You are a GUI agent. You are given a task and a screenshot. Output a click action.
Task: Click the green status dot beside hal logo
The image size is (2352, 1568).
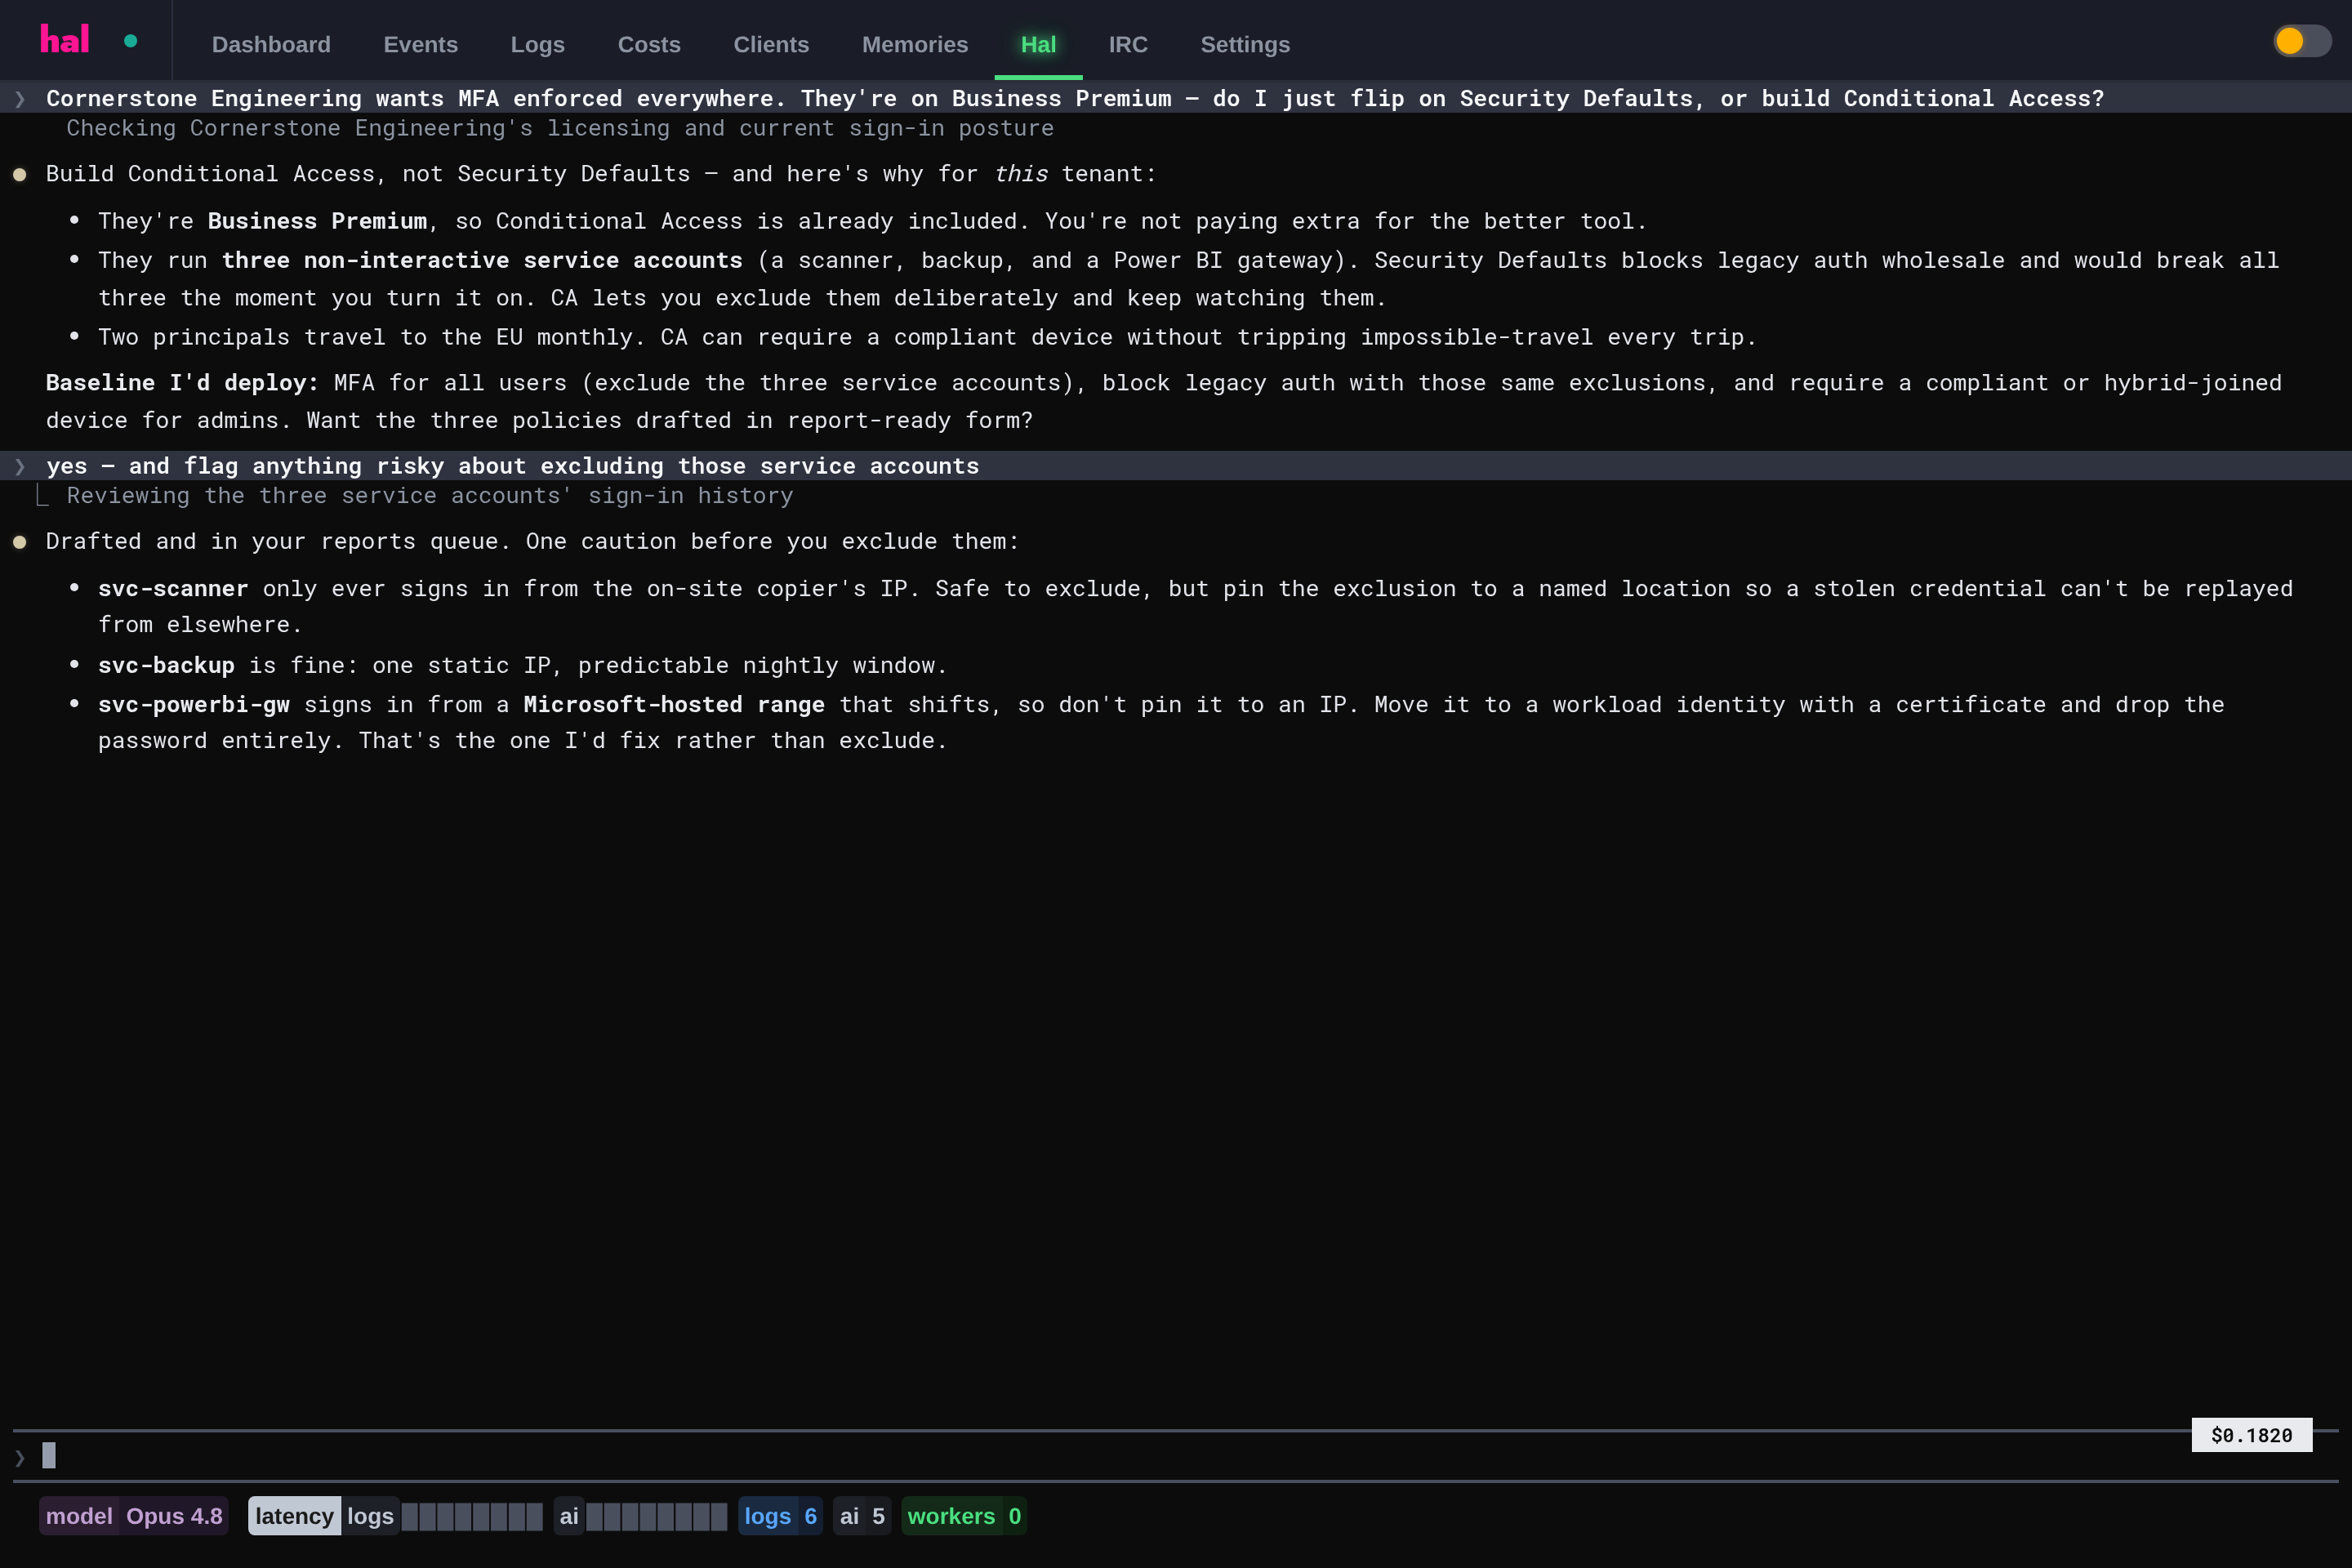130,41
